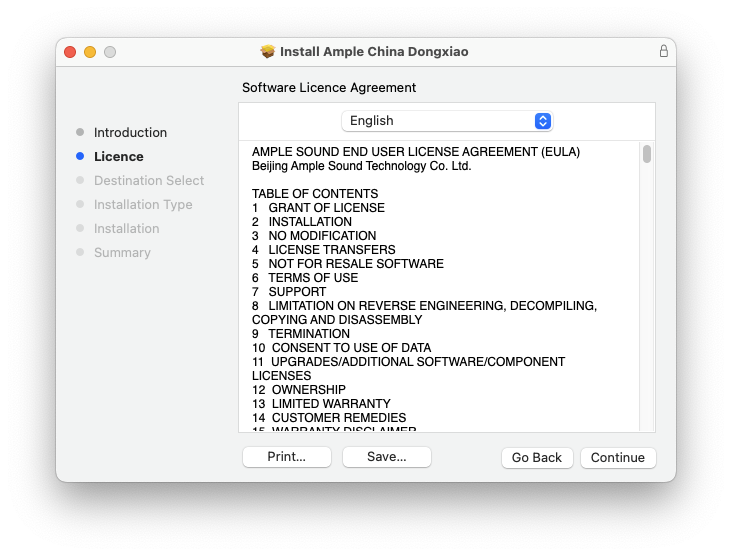Click the Installation step in sidebar
The height and width of the screenshot is (556, 732).
[126, 229]
